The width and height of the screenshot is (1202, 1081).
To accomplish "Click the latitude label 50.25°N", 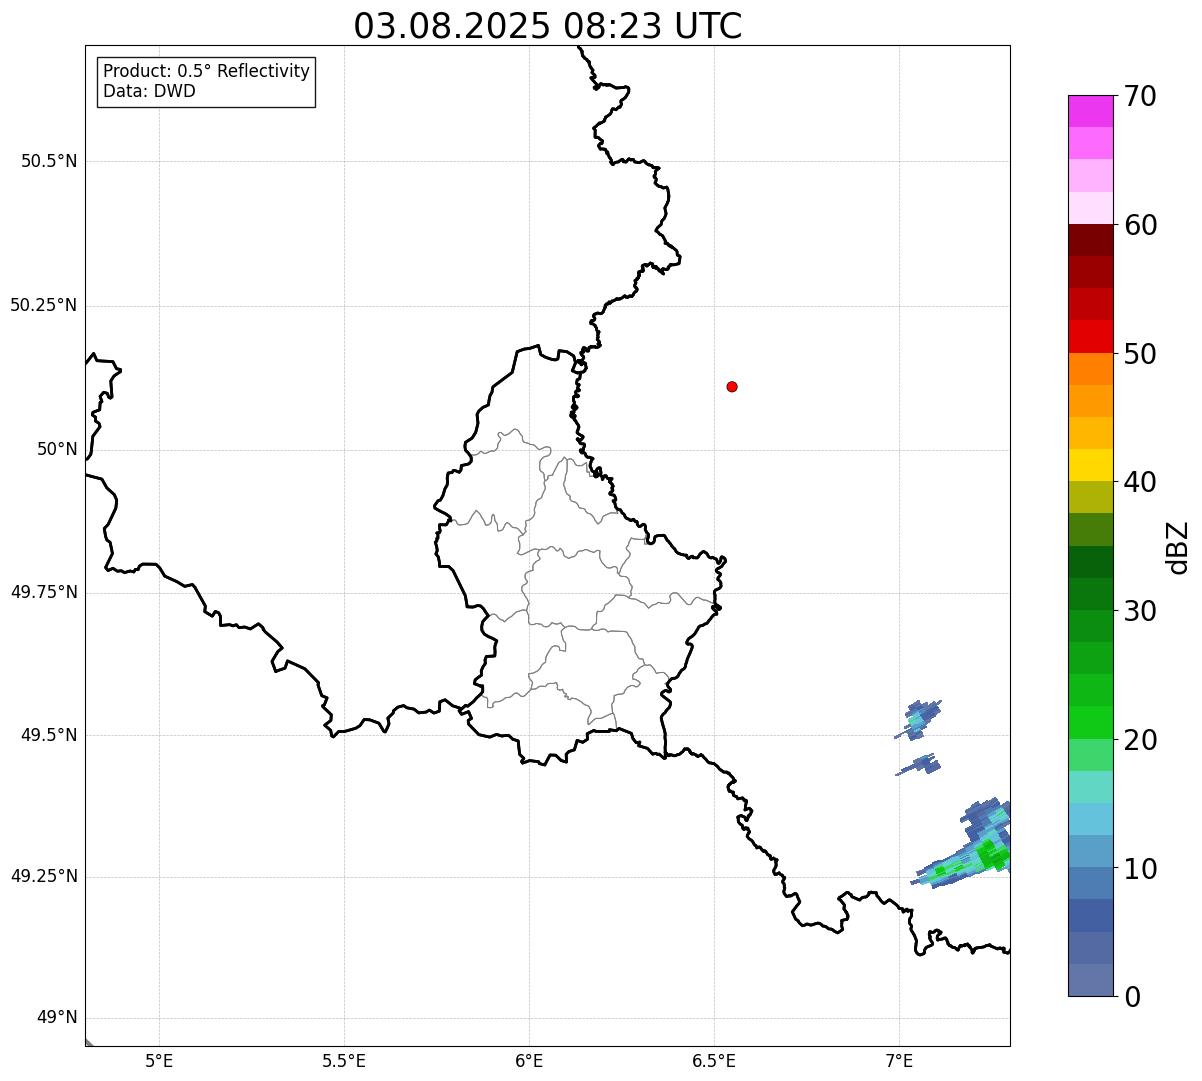I will (43, 305).
